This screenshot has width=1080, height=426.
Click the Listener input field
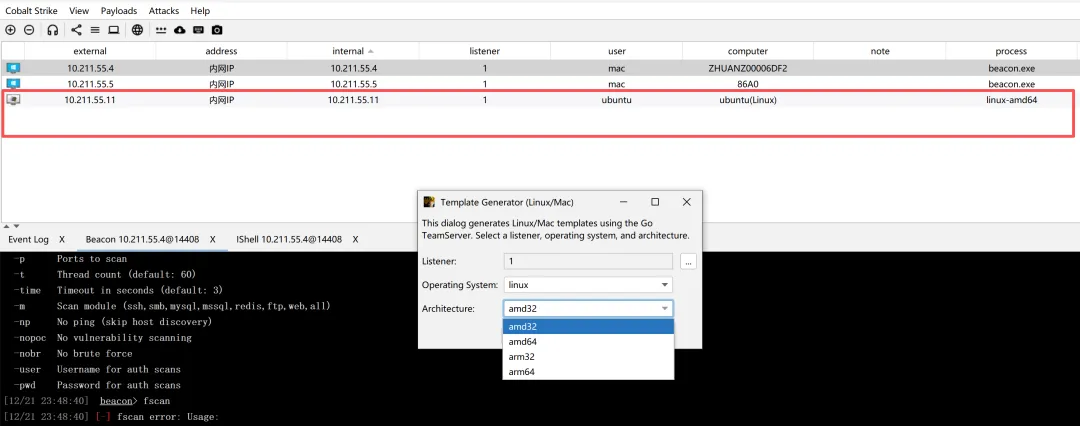pyautogui.click(x=588, y=261)
